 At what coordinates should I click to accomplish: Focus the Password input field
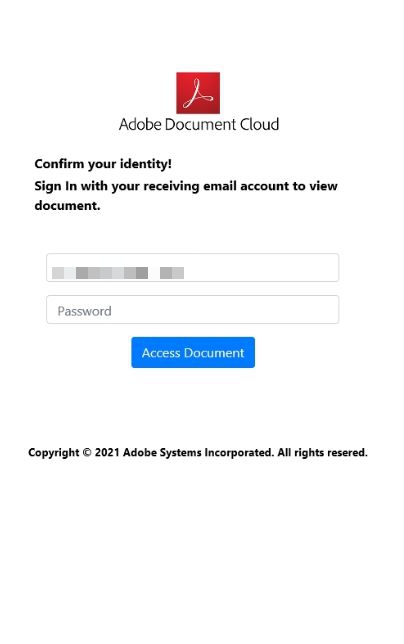[x=193, y=309]
